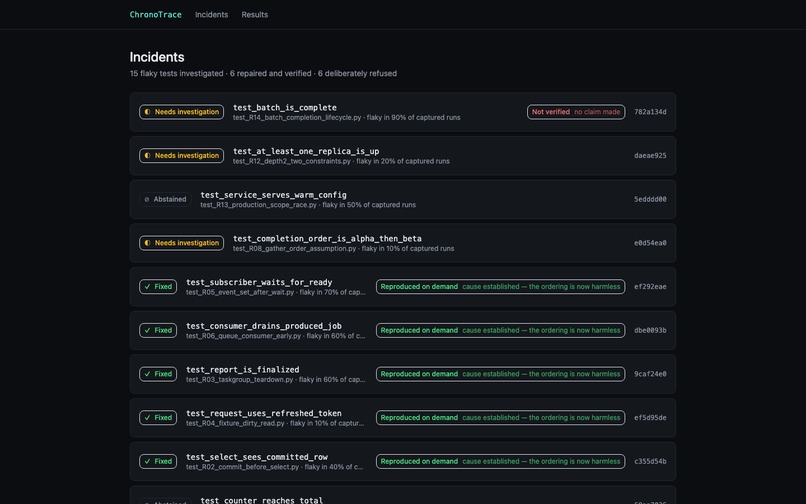The height and width of the screenshot is (504, 806).
Task: Click the 15 flaky tests investigated summary
Action: tap(176, 74)
